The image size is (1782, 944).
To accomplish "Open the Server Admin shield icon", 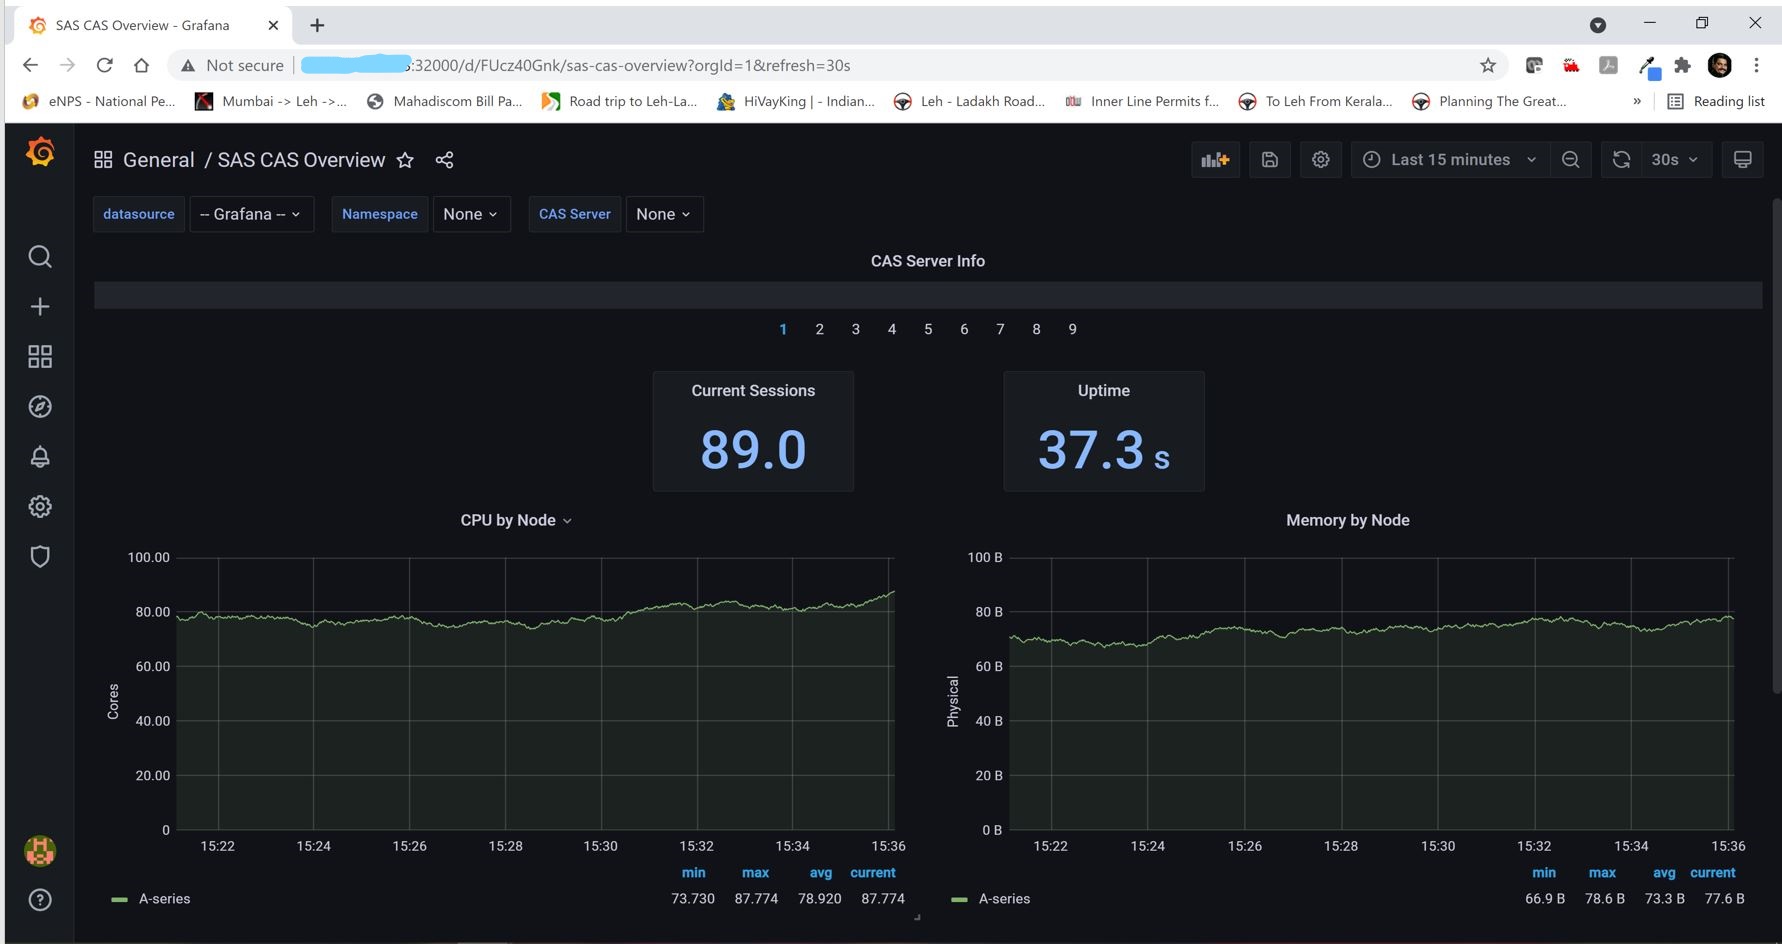I will tap(40, 557).
